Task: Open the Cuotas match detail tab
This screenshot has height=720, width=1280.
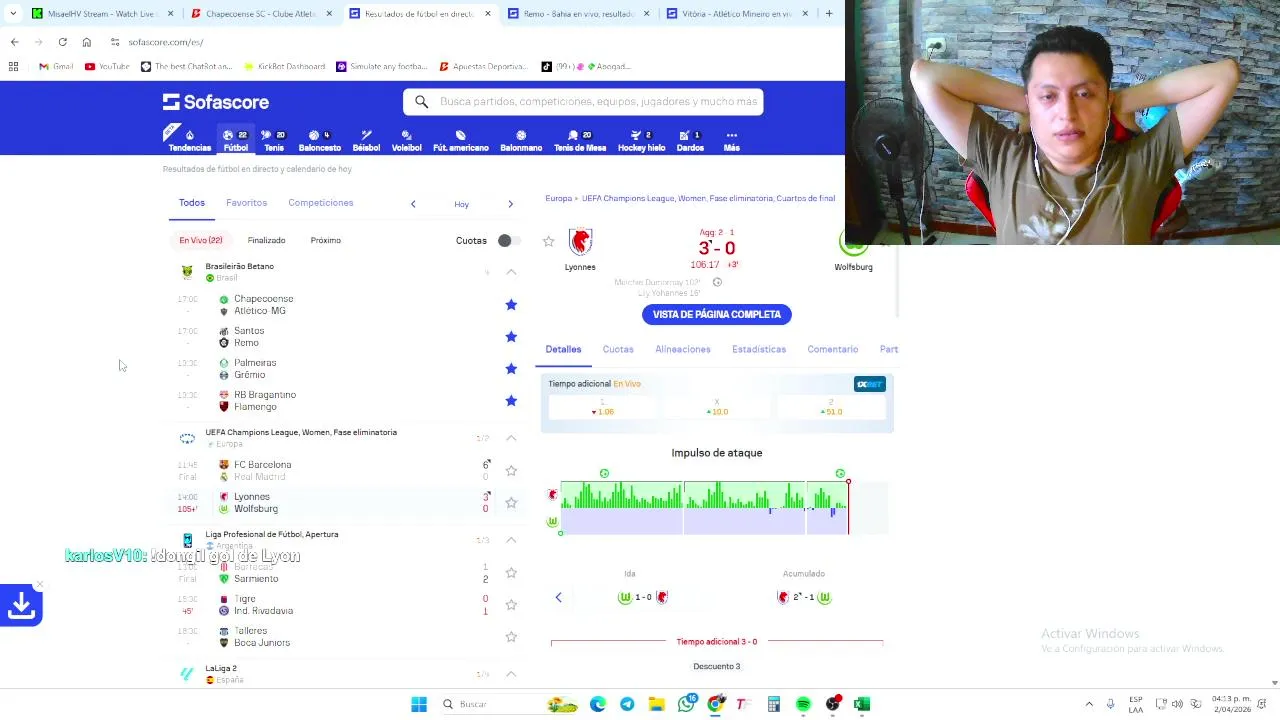Action: 618,349
